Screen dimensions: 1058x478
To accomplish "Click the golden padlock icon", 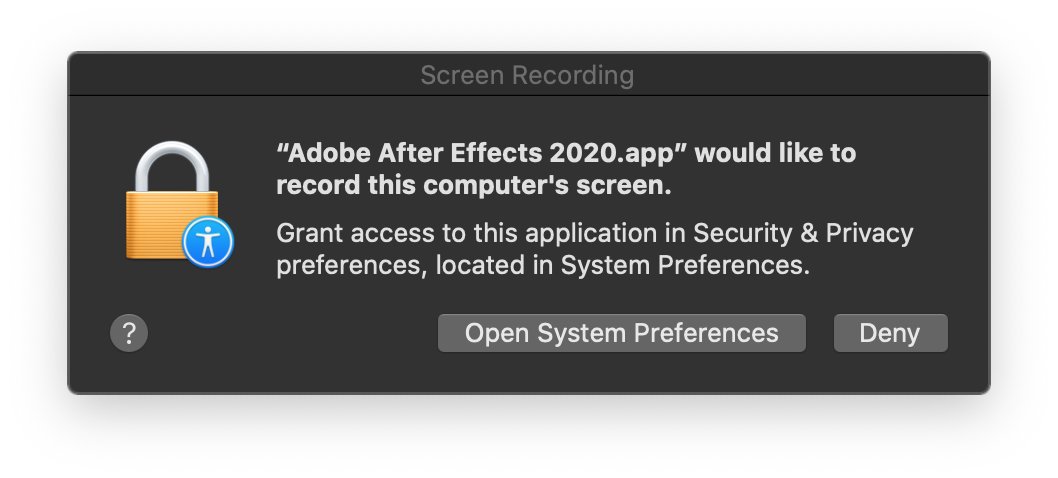I will [172, 201].
